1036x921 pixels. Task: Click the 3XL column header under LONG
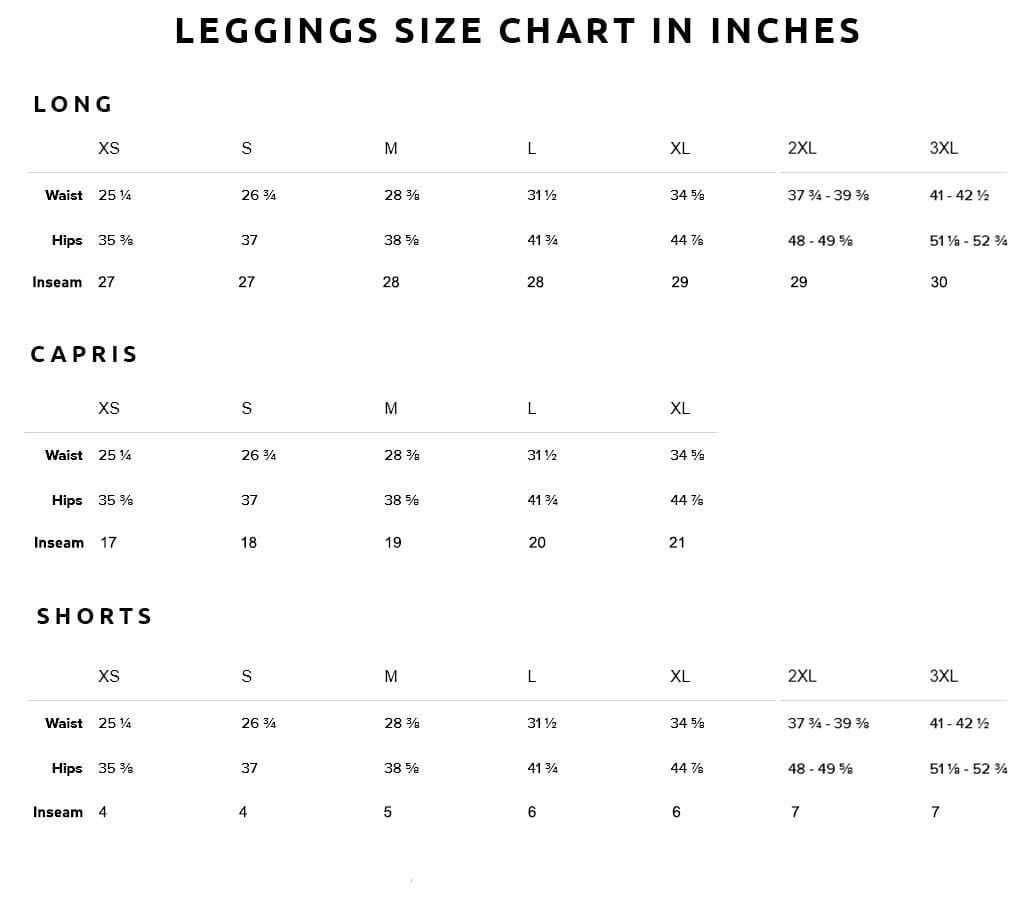click(943, 148)
